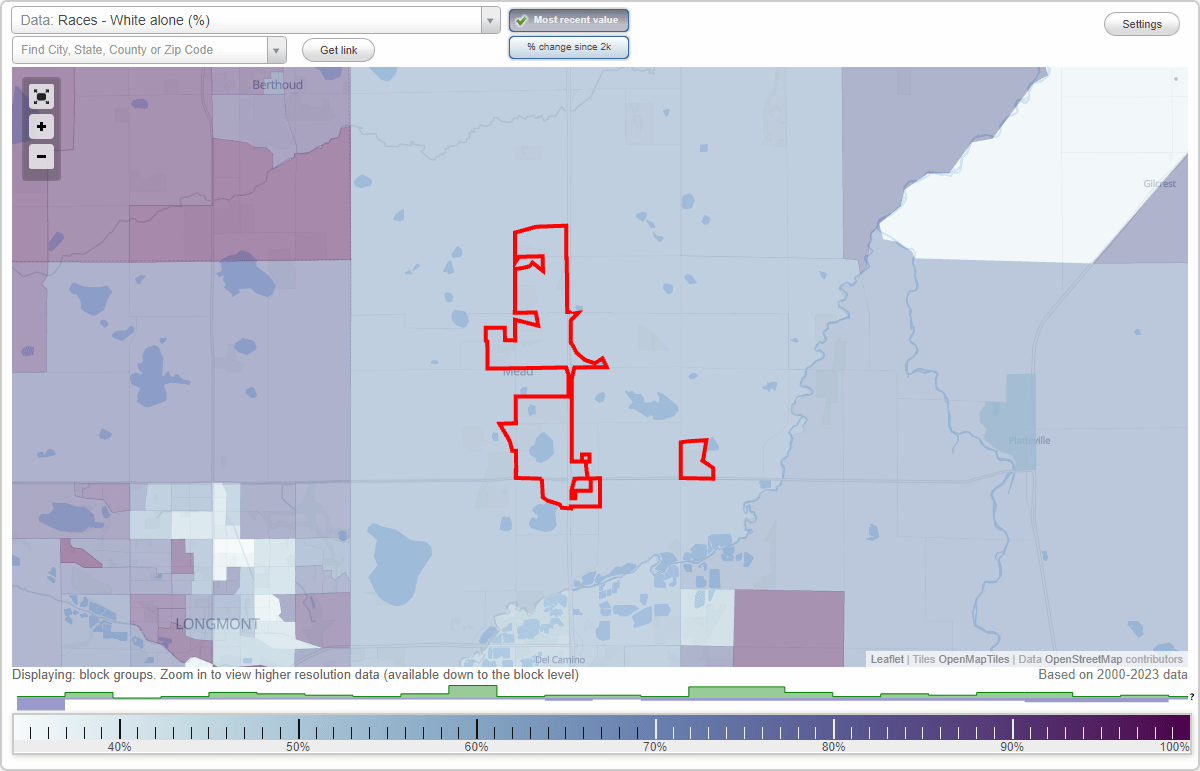Zoom out using the minus map control
Viewport: 1200px width, 771px height.
[x=40, y=156]
